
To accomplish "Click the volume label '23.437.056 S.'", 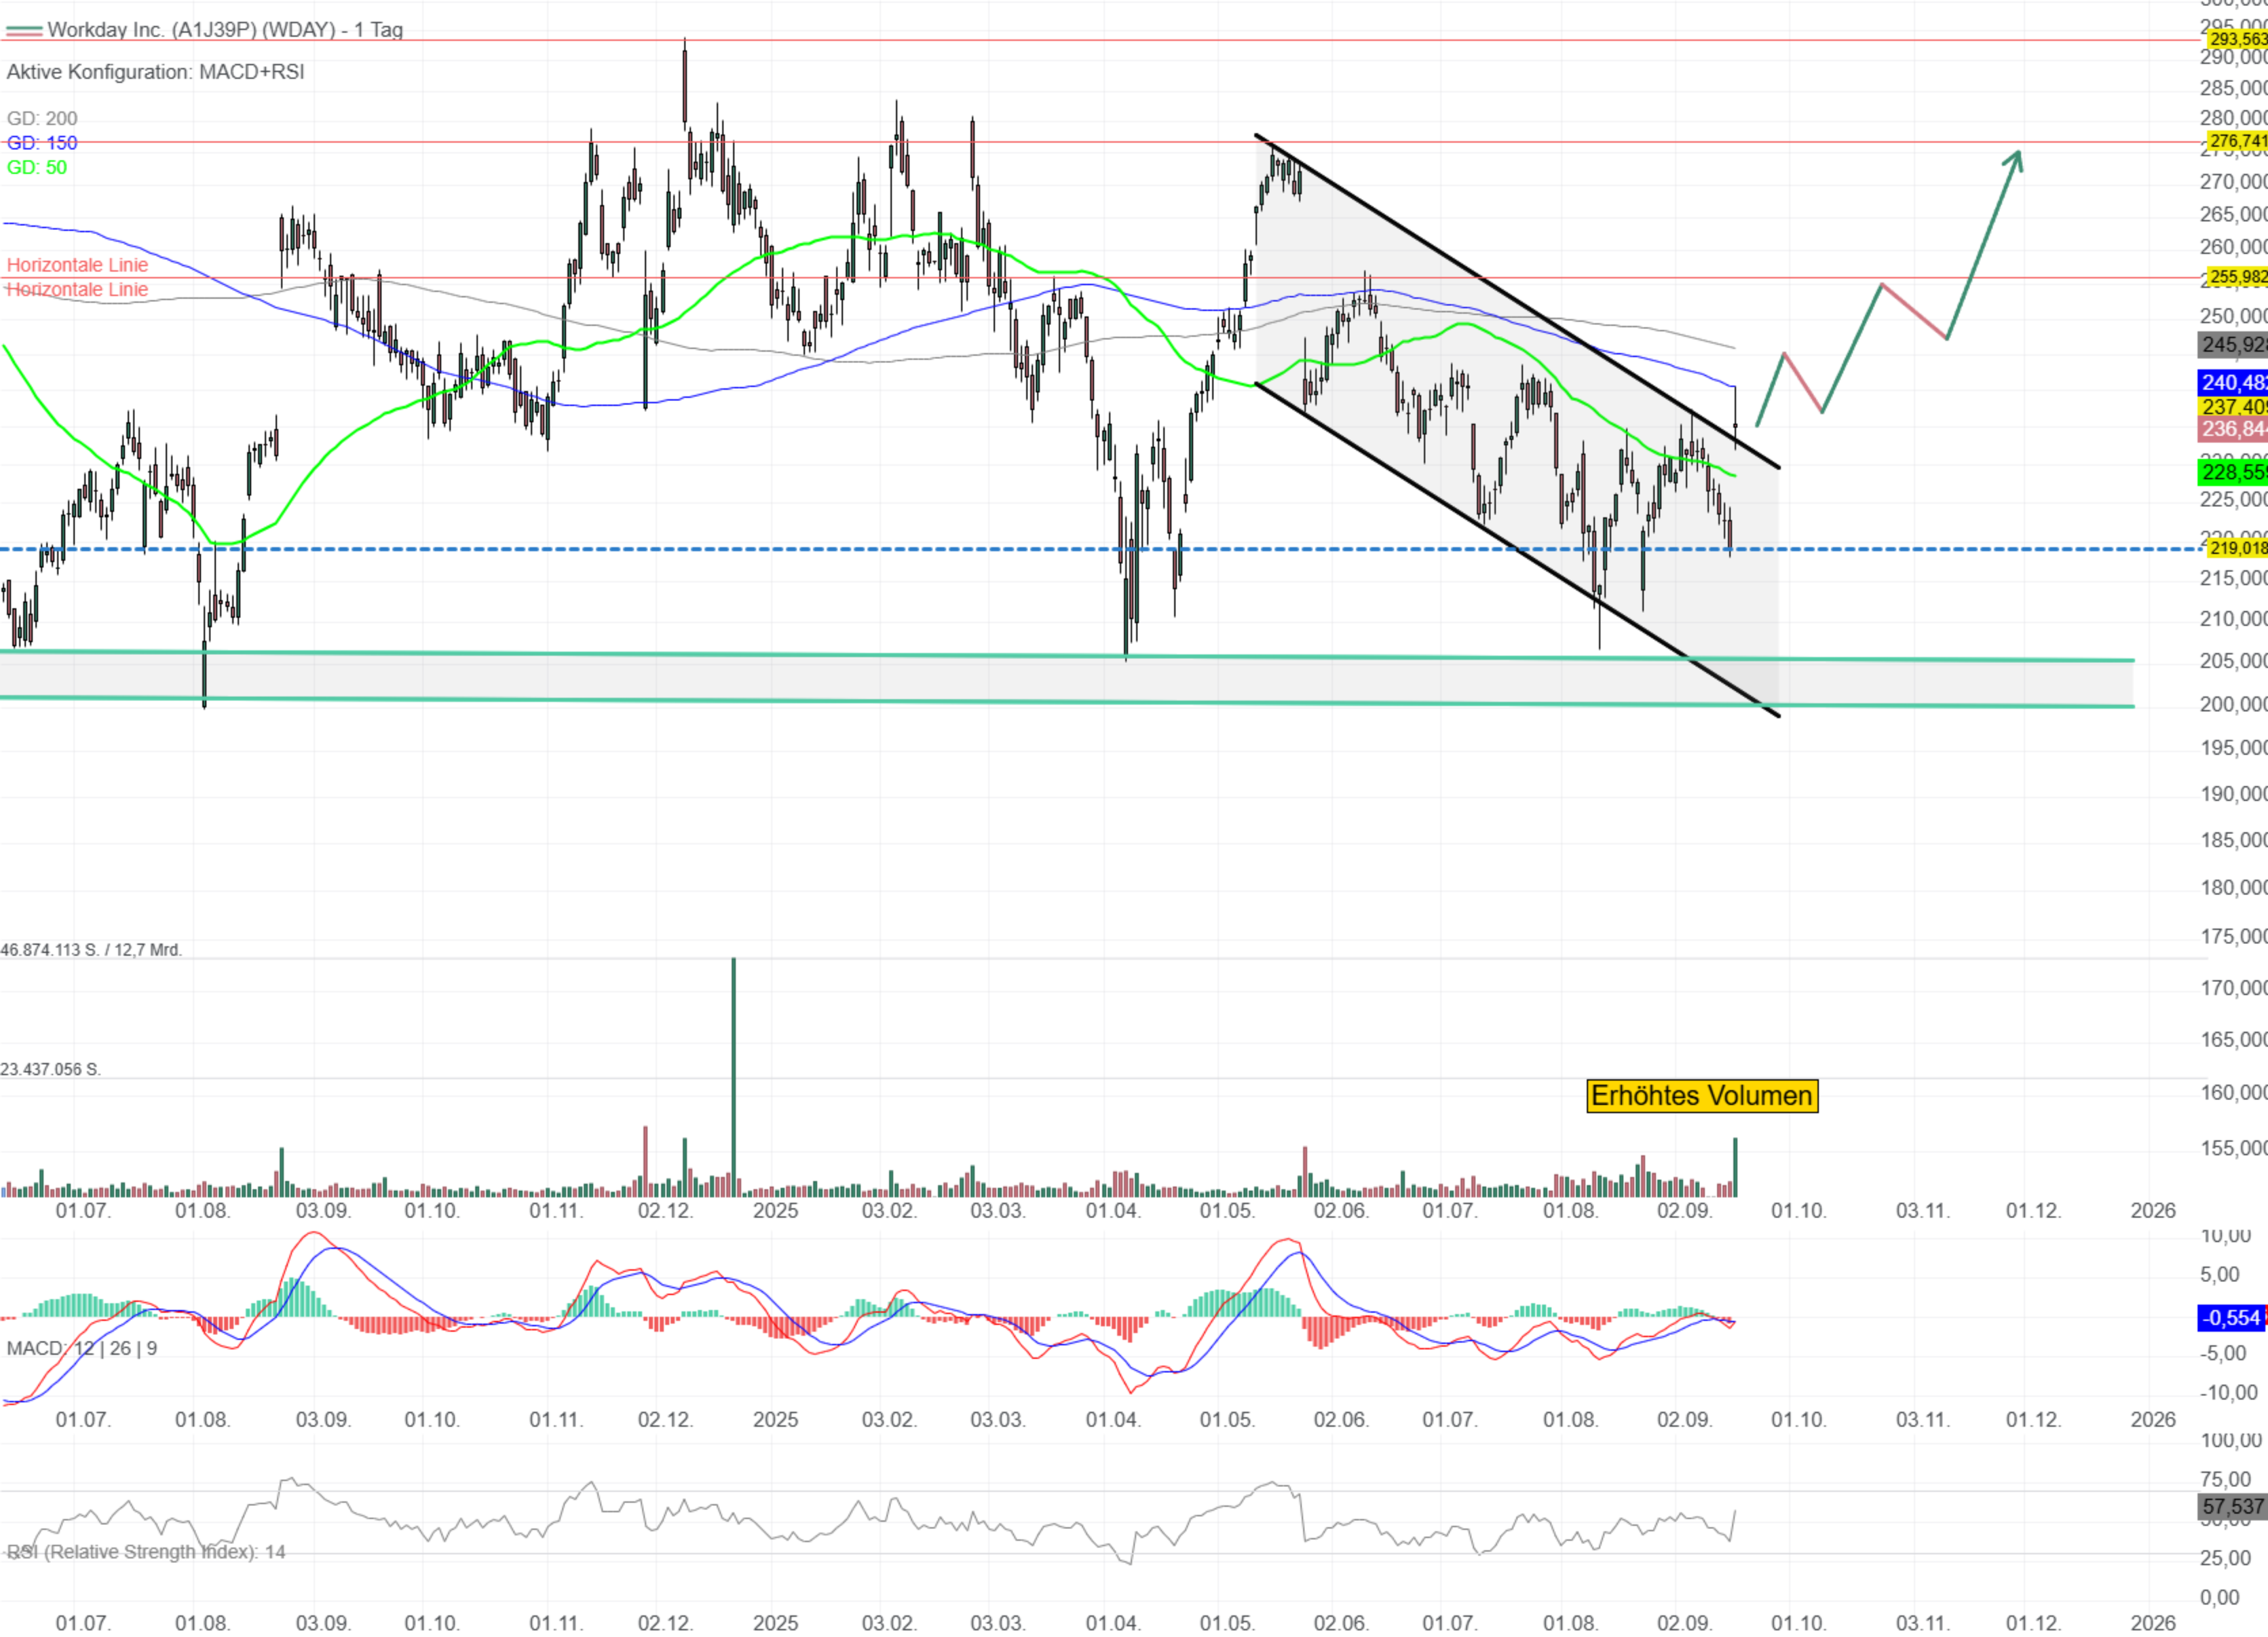I will (50, 1069).
